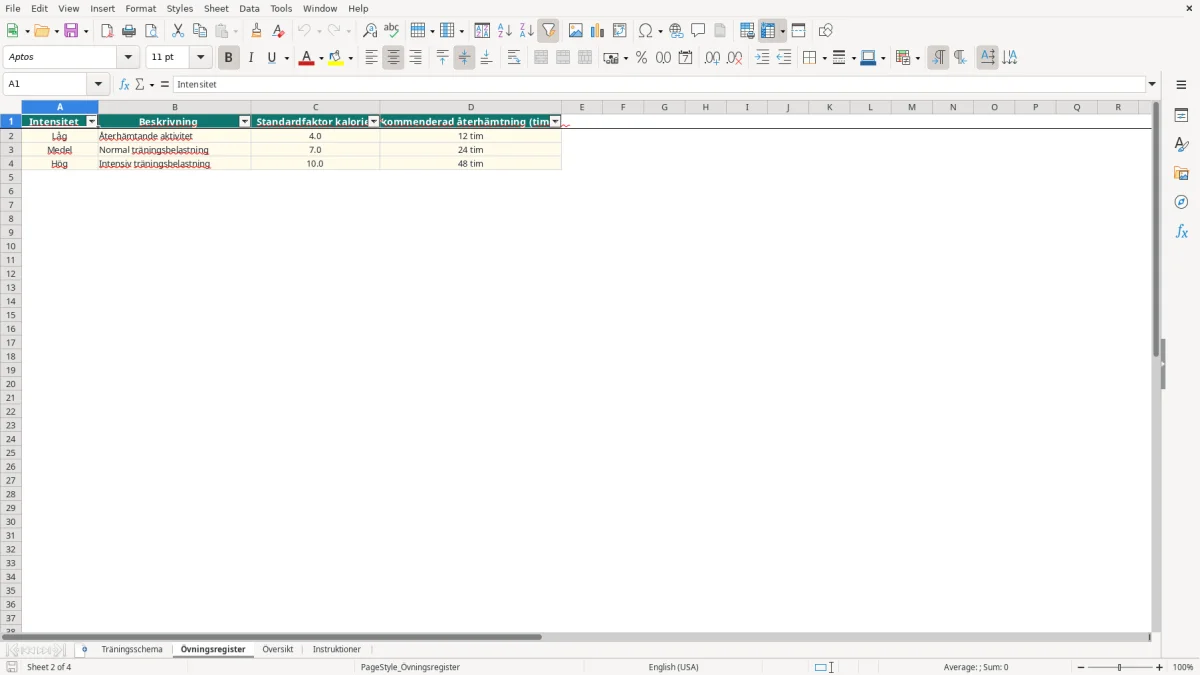Screen dimensions: 1200x675
Task: Expand the Name Box dropdown
Action: 98,85
